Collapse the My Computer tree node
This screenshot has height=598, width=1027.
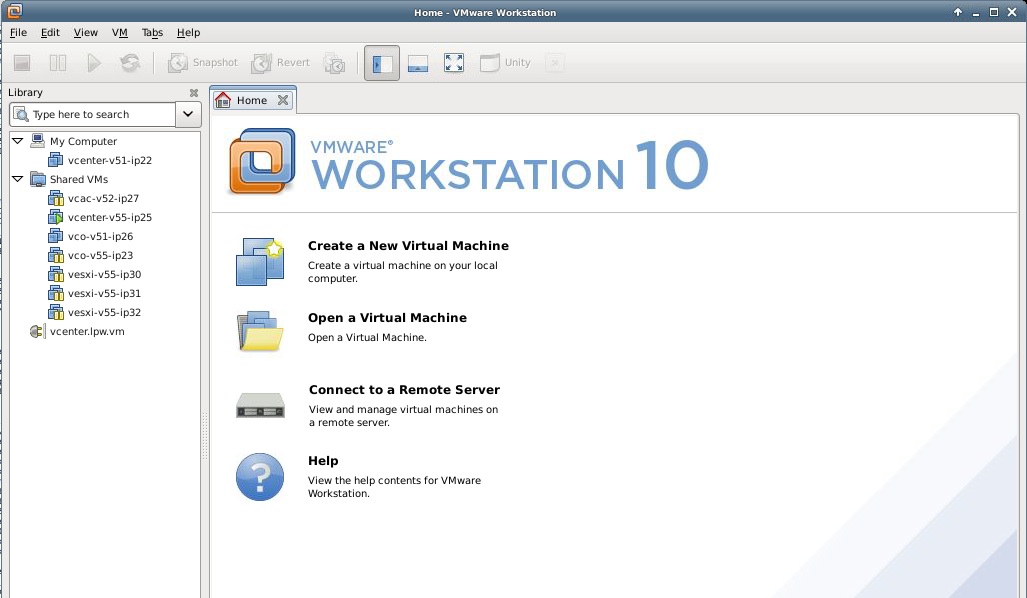(18, 141)
